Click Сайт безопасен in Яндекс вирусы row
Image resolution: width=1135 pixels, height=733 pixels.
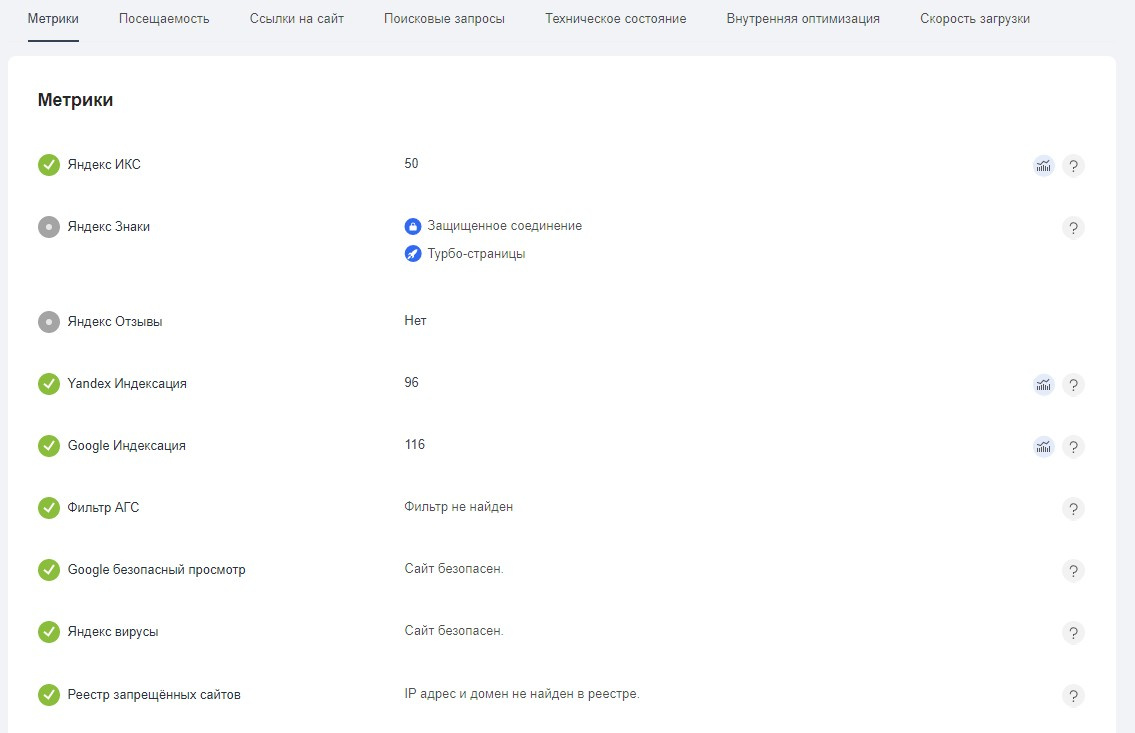tap(454, 631)
